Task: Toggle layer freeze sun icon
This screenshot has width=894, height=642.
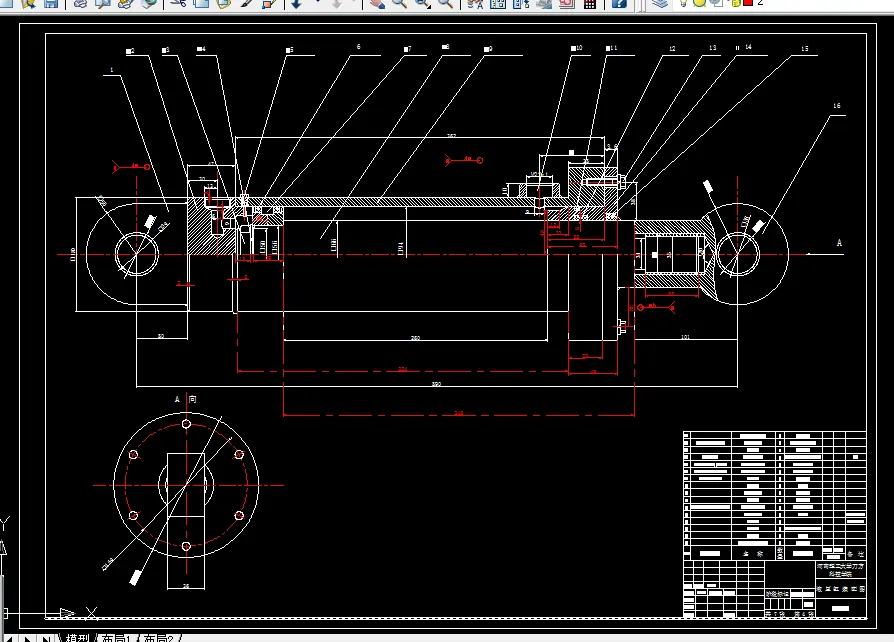Action: click(x=698, y=3)
